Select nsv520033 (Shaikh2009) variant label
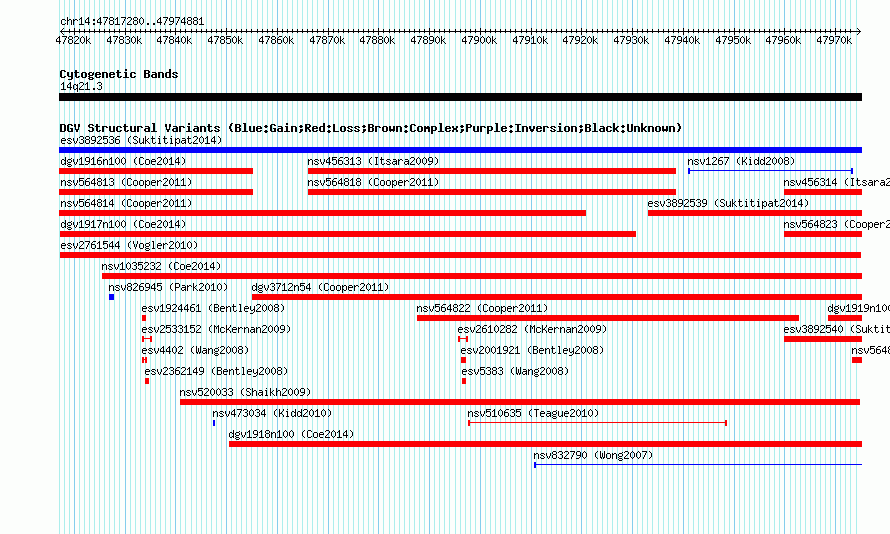This screenshot has width=890, height=534. pyautogui.click(x=245, y=392)
